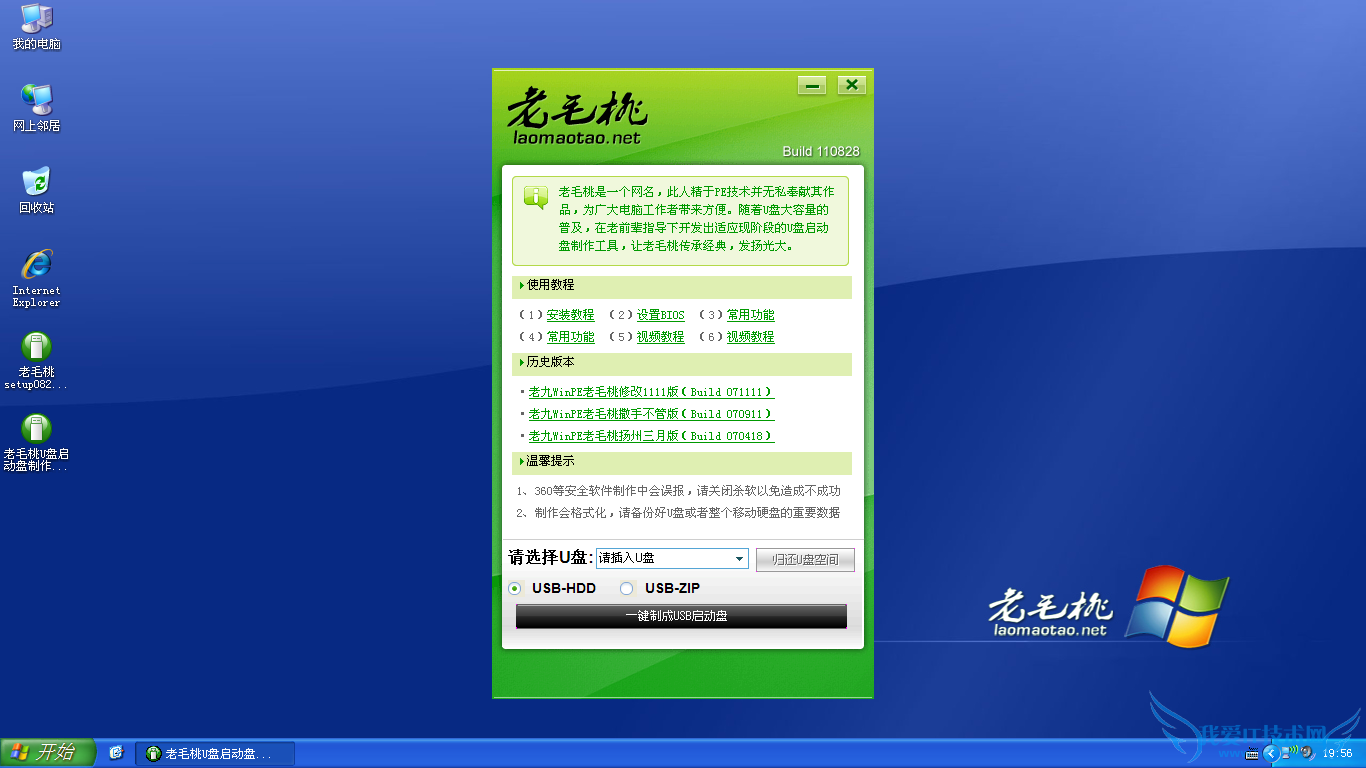
Task: Click the 老毛桃是一个网名 intro paragraph
Action: (x=697, y=218)
